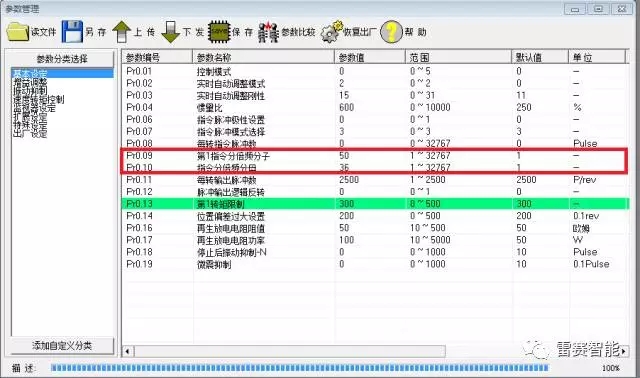The height and width of the screenshot is (378, 640).
Task: Select the Pr0.13 第1转矩限制 row
Action: 375,204
